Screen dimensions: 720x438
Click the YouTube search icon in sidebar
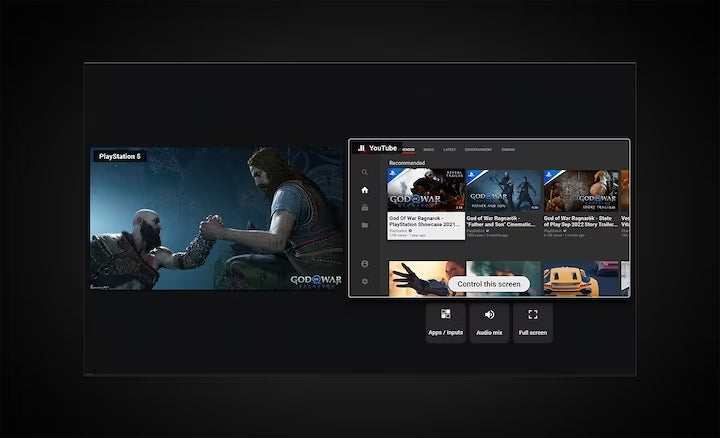coord(365,172)
